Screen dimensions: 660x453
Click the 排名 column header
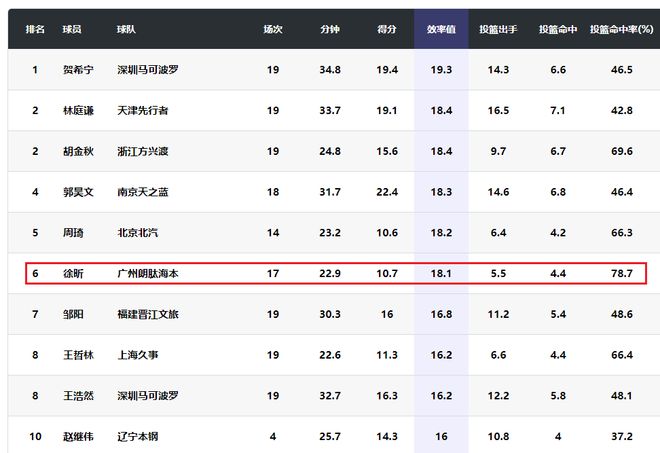(x=34, y=30)
